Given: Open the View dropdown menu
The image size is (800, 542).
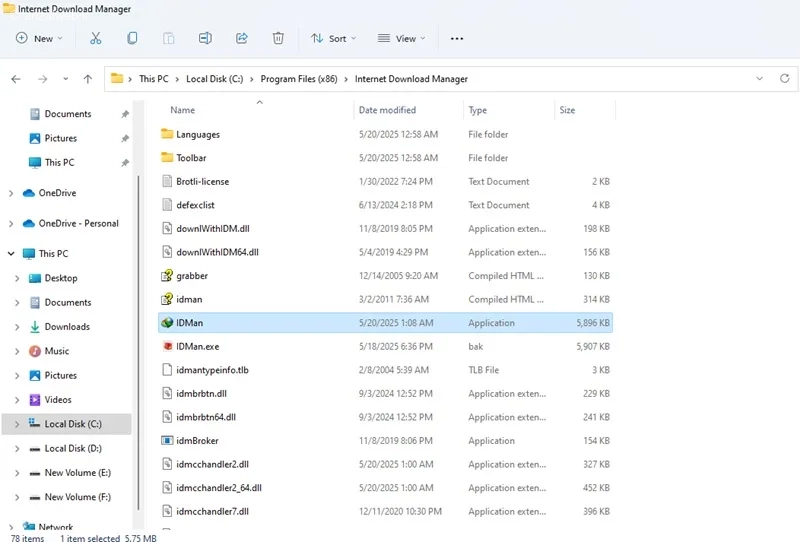Looking at the screenshot, I should click(401, 39).
